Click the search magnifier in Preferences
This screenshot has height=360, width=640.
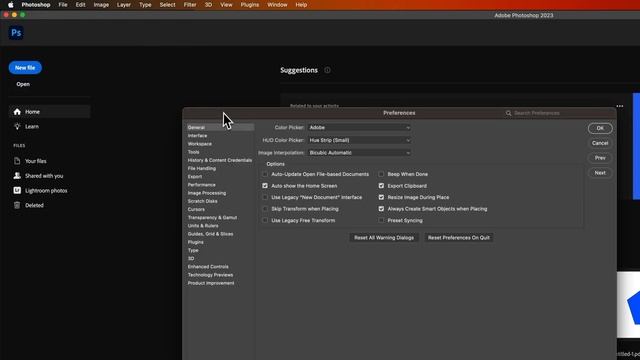click(509, 113)
